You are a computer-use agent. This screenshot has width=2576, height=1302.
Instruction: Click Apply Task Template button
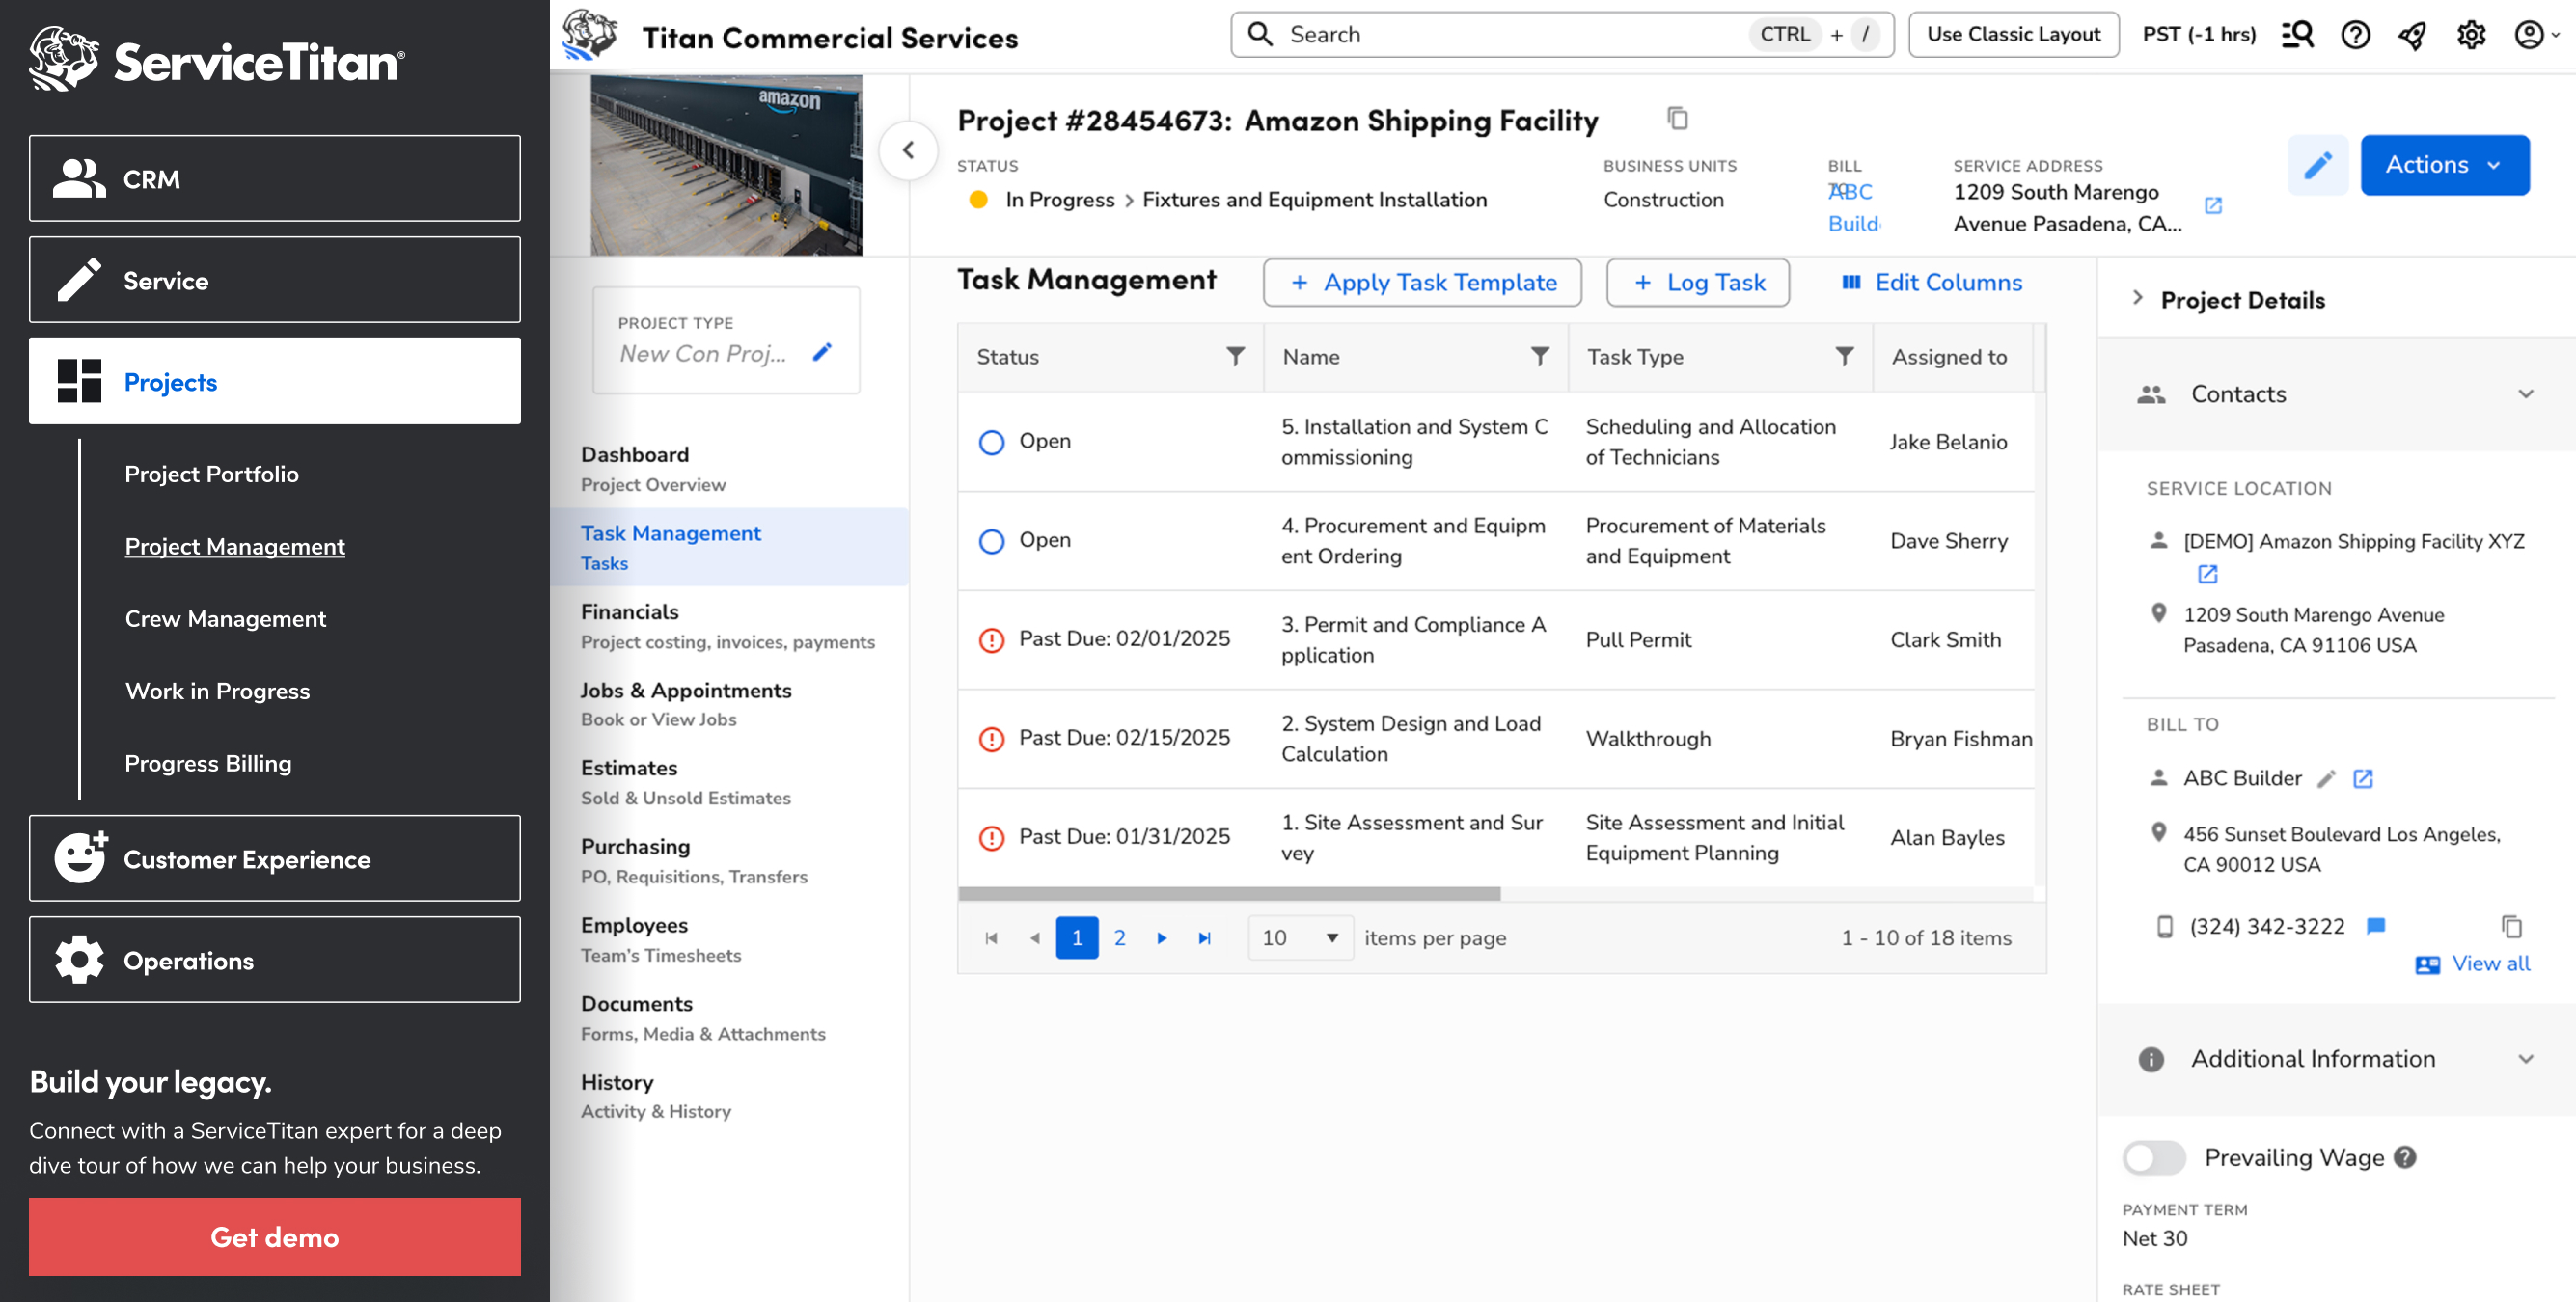tap(1421, 282)
